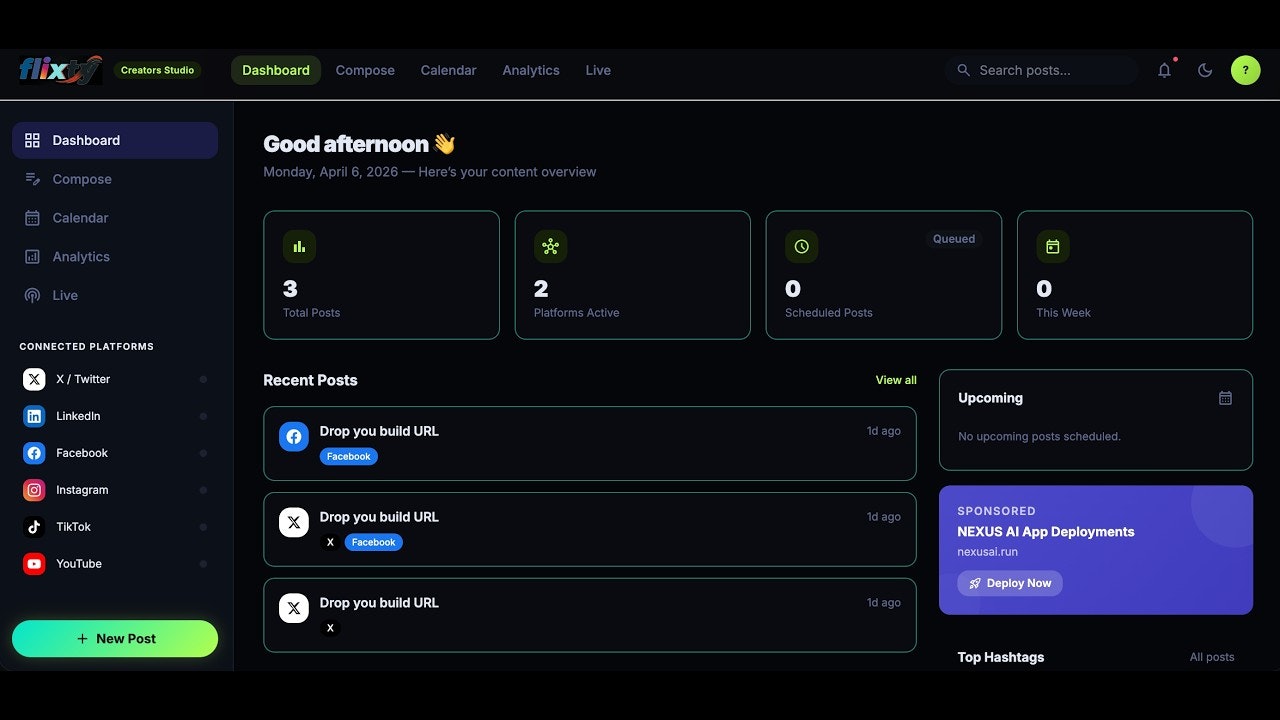Open the user profile avatar
This screenshot has height=720, width=1280.
[1245, 70]
